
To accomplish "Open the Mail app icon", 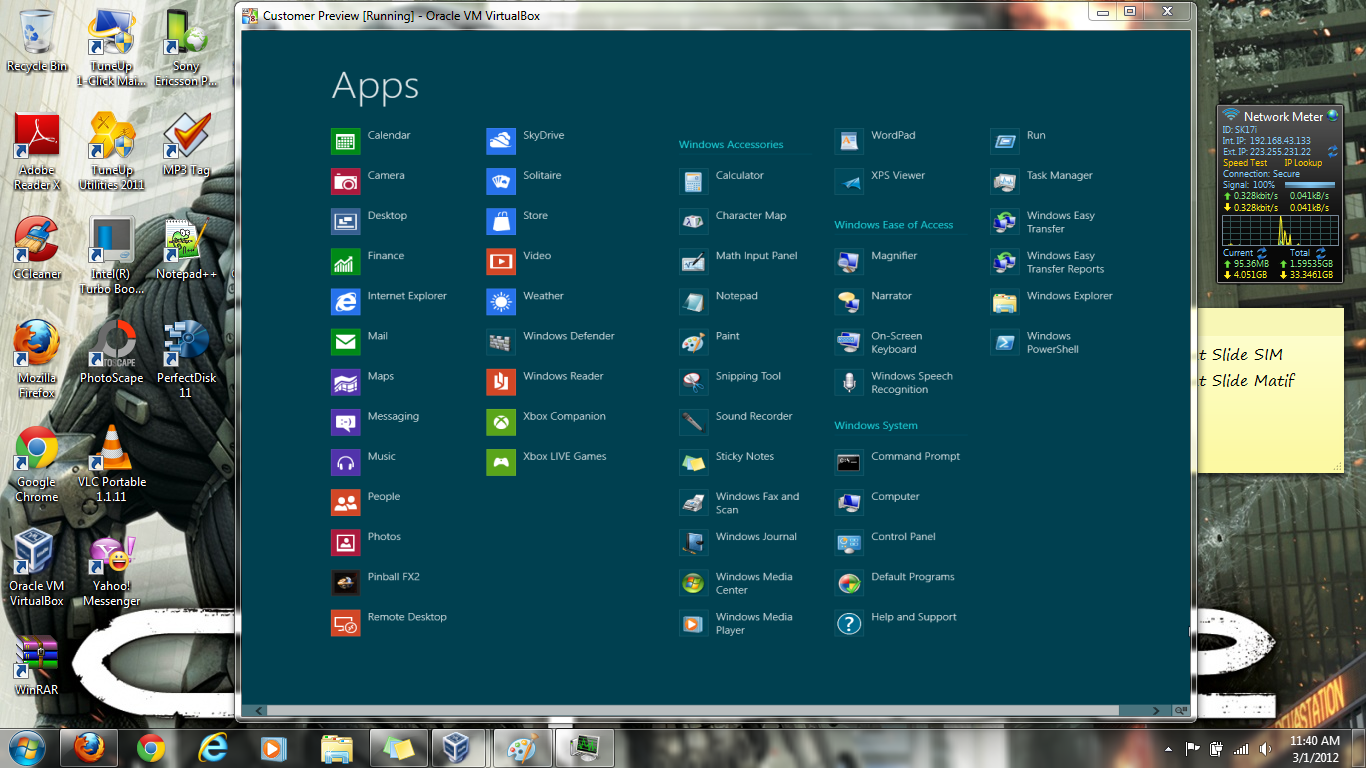I will (x=346, y=342).
